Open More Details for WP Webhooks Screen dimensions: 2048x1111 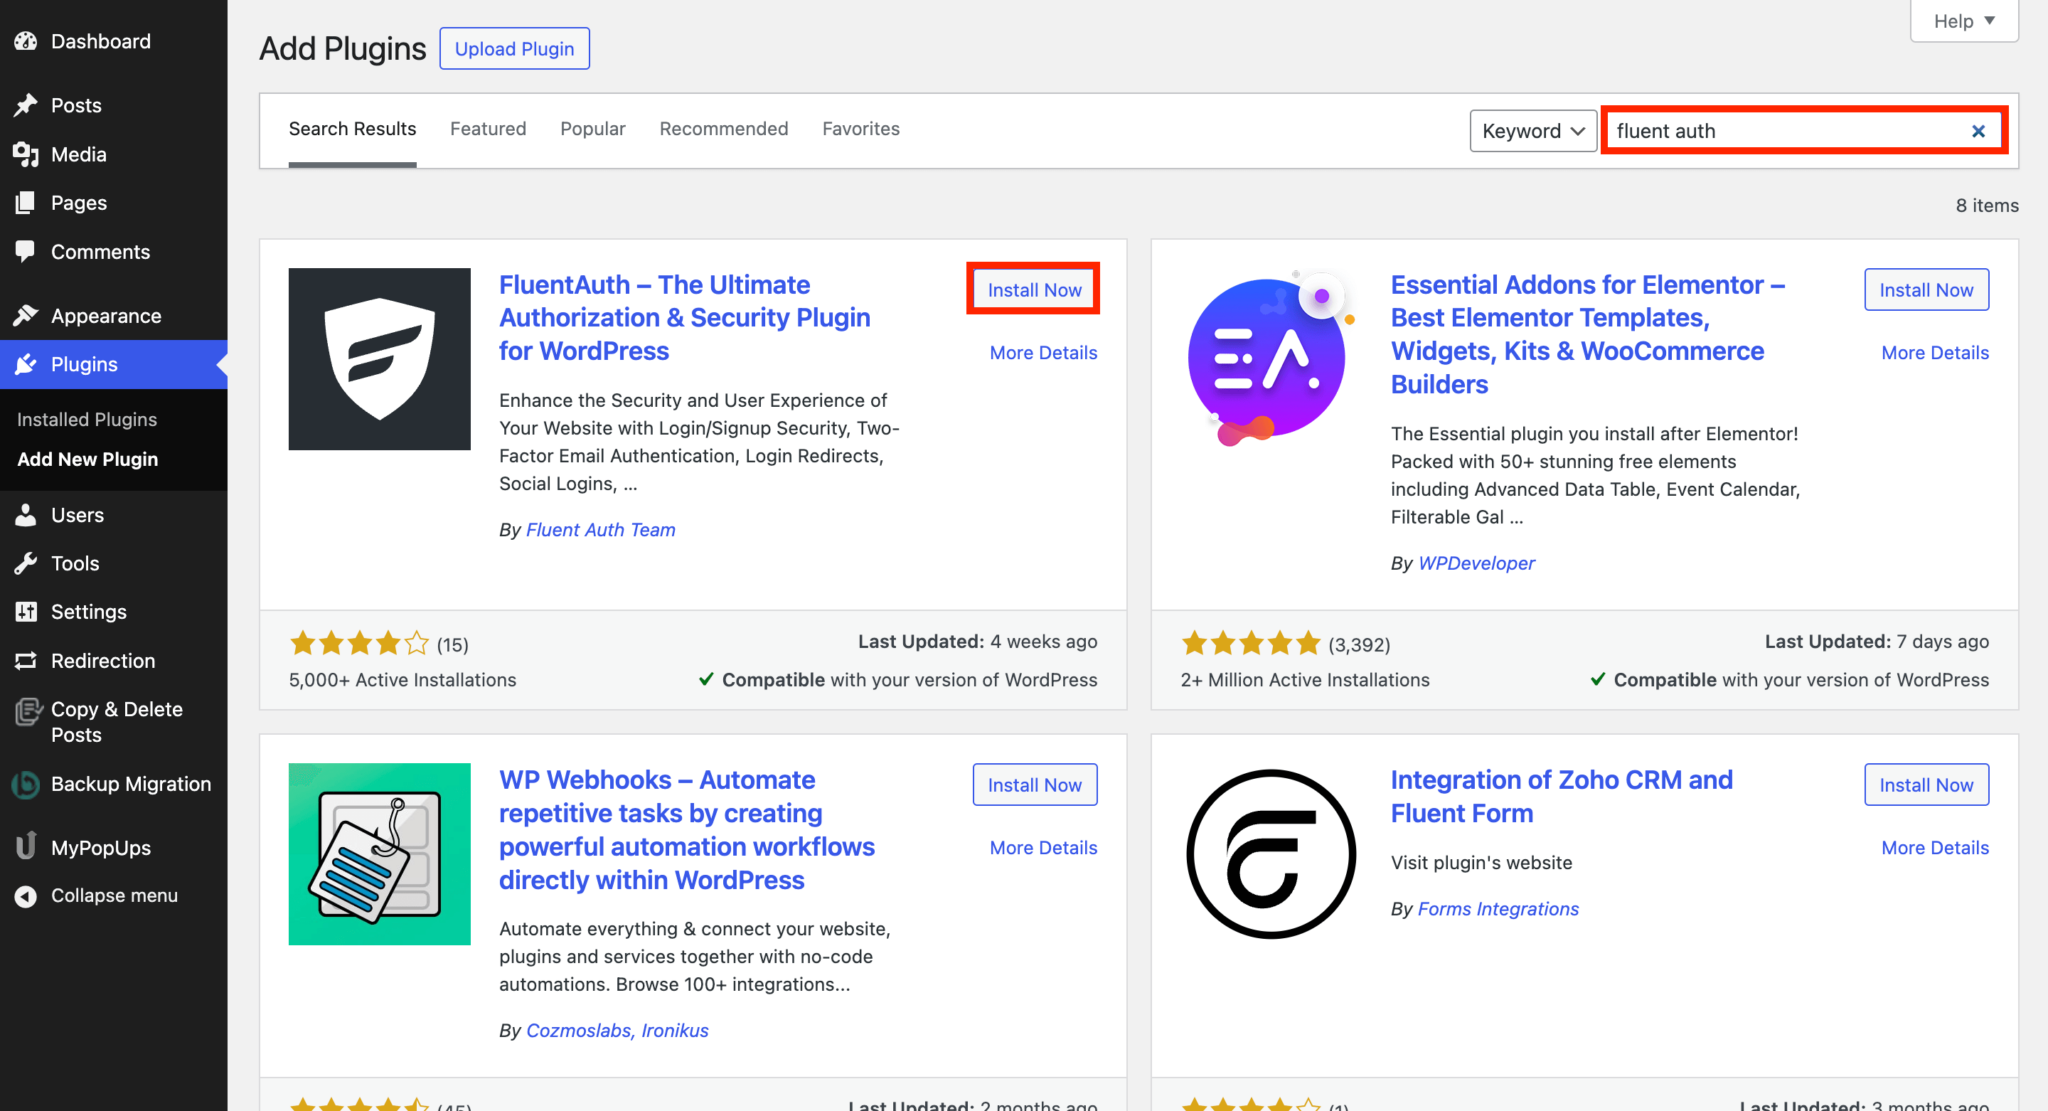1043,848
